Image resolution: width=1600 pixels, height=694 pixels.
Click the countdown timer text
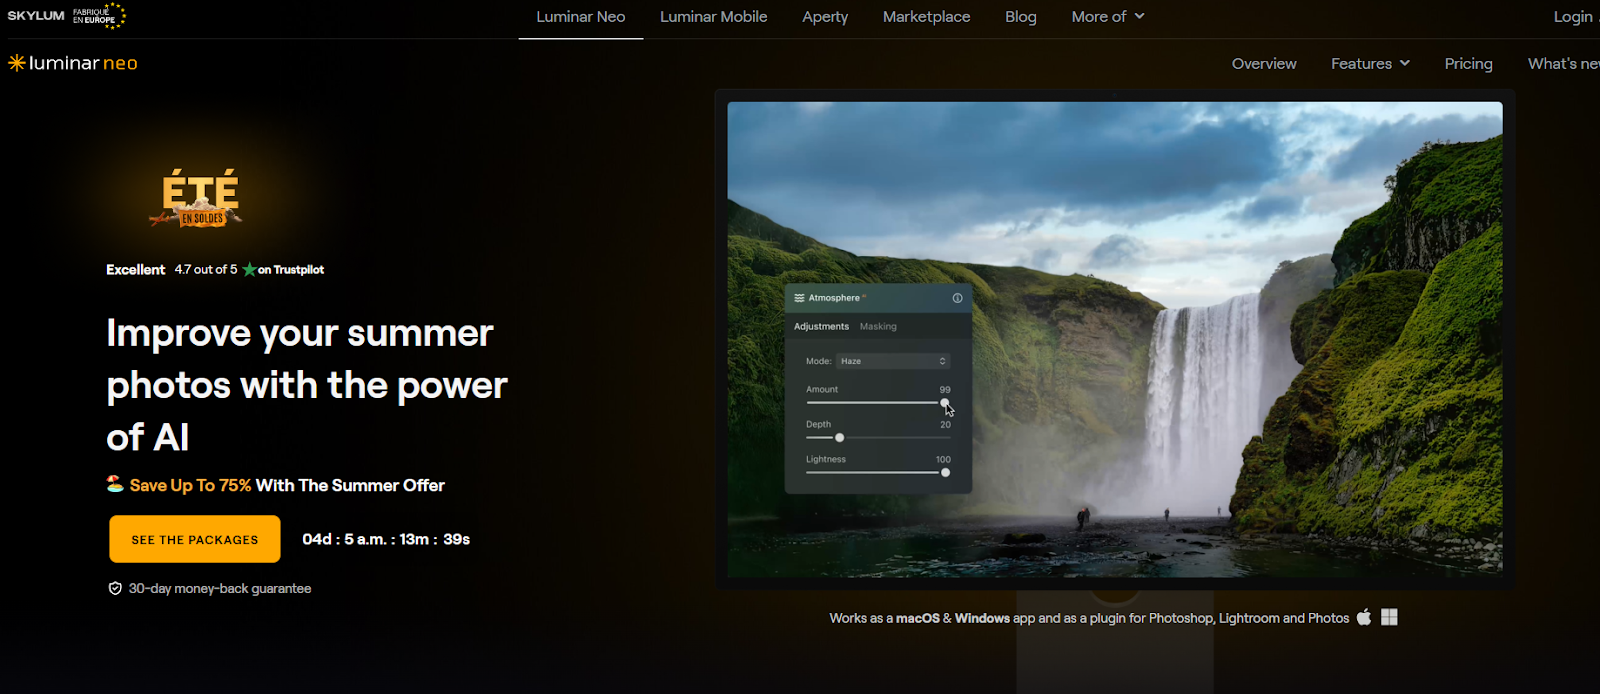click(386, 539)
